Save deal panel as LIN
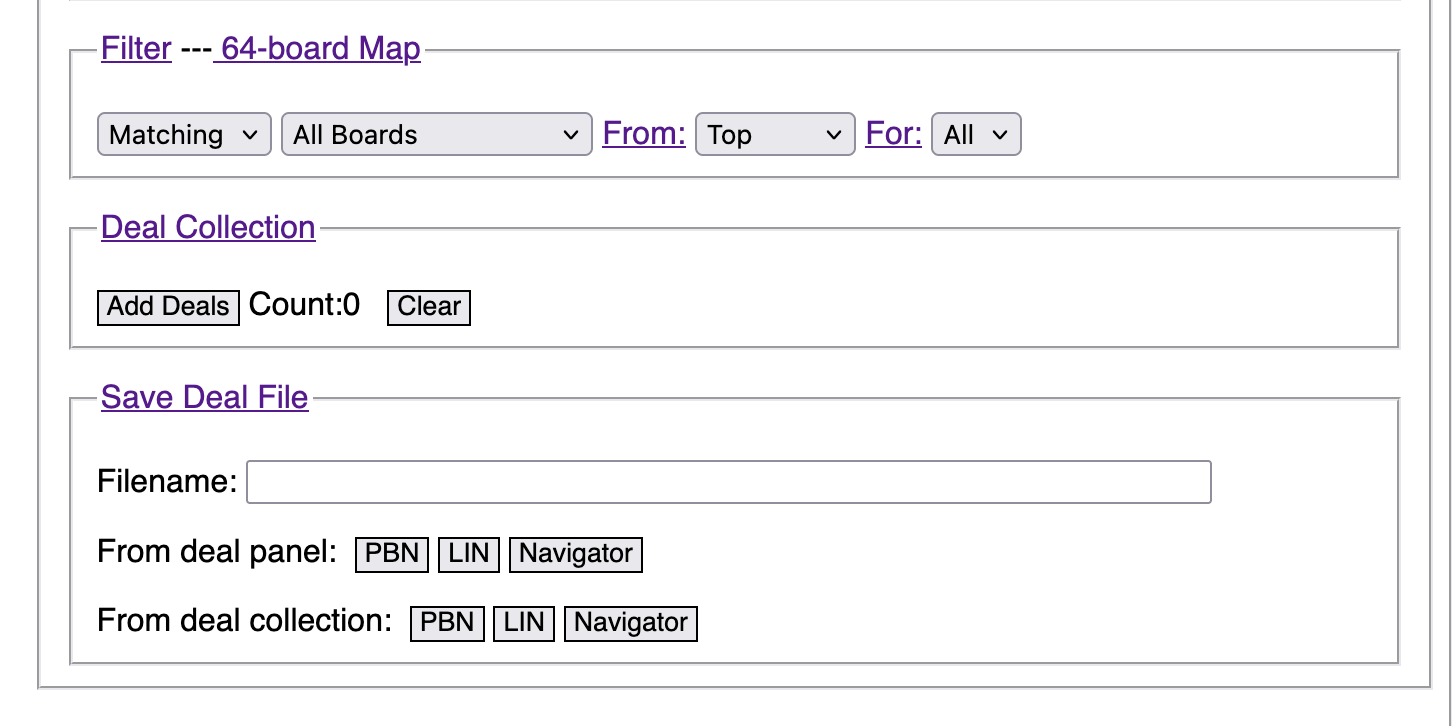Screen dimensions: 1452x726 tap(469, 554)
